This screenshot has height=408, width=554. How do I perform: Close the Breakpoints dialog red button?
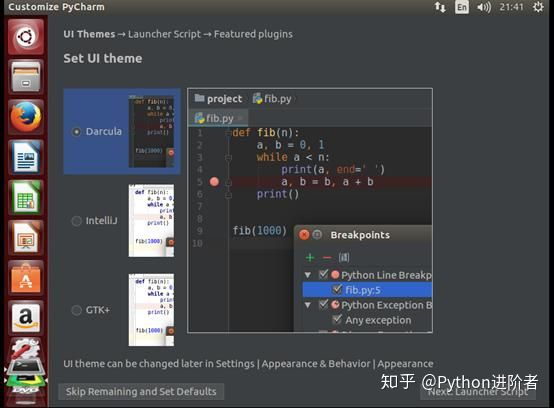(x=304, y=235)
